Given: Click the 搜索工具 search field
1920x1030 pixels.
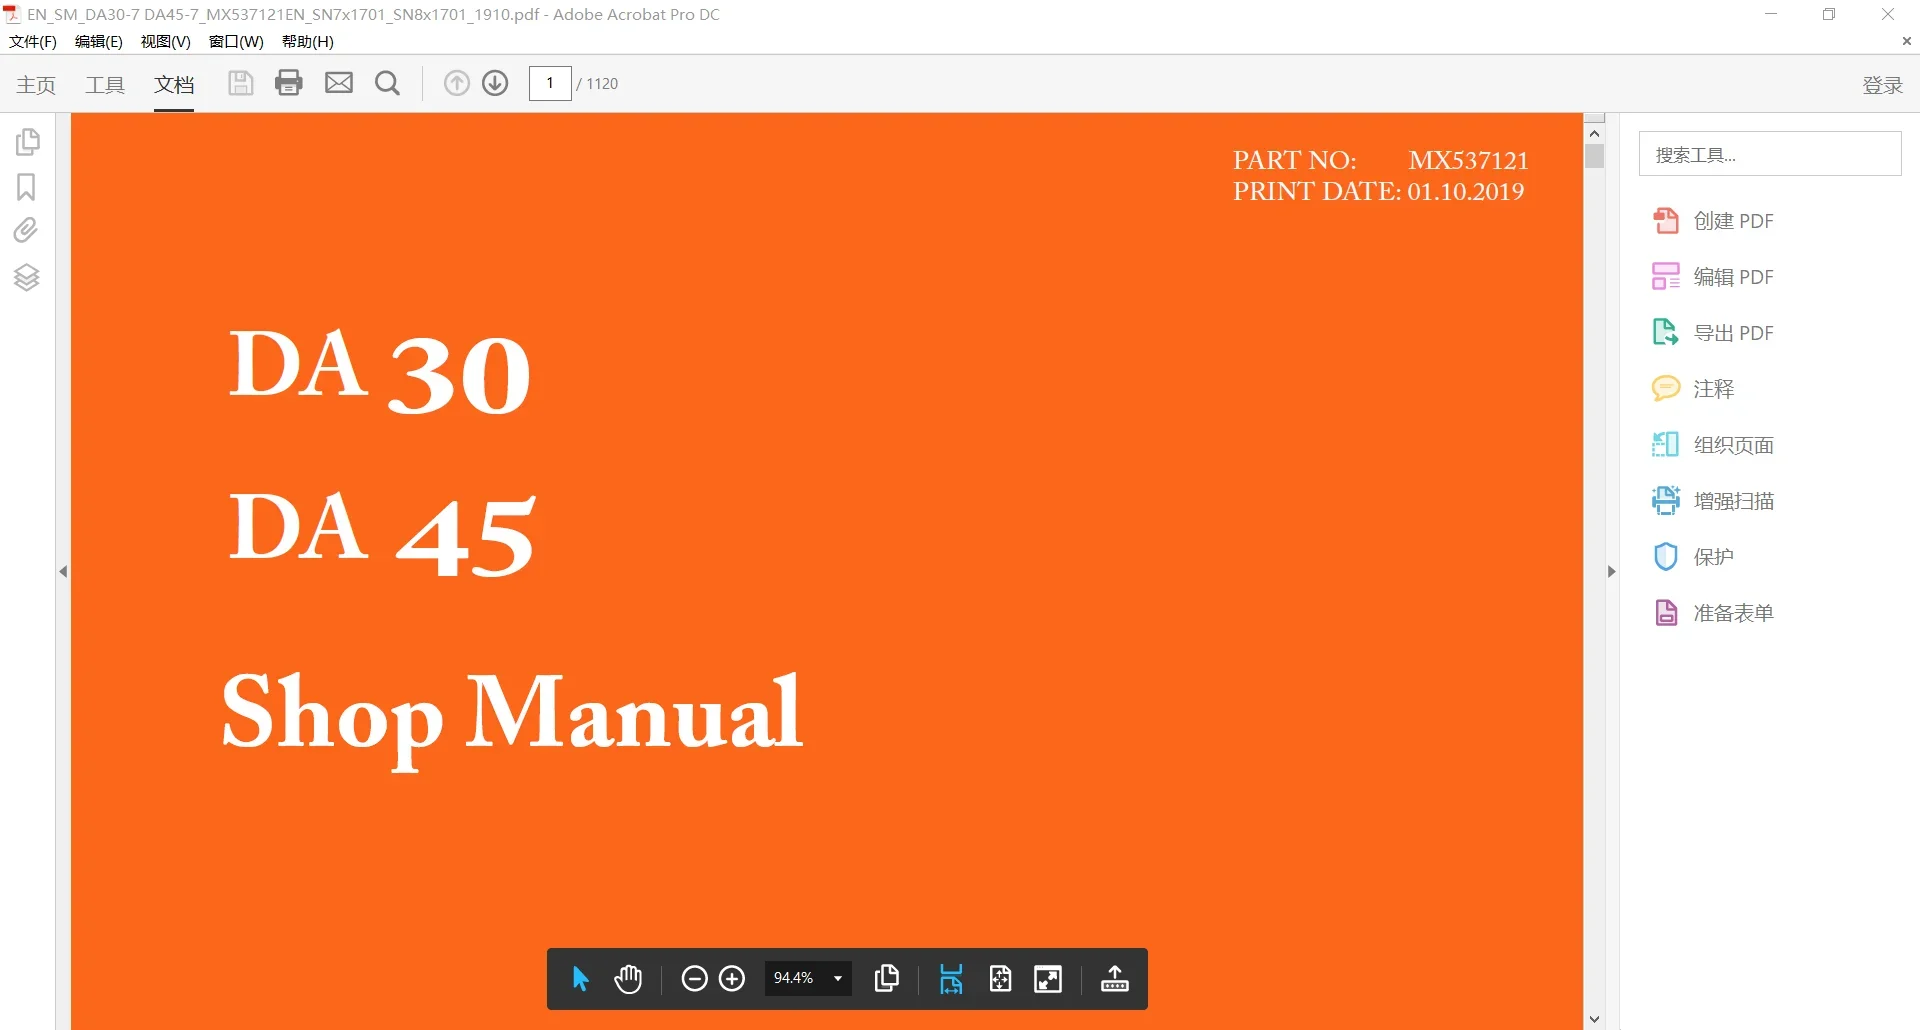Looking at the screenshot, I should tap(1769, 154).
